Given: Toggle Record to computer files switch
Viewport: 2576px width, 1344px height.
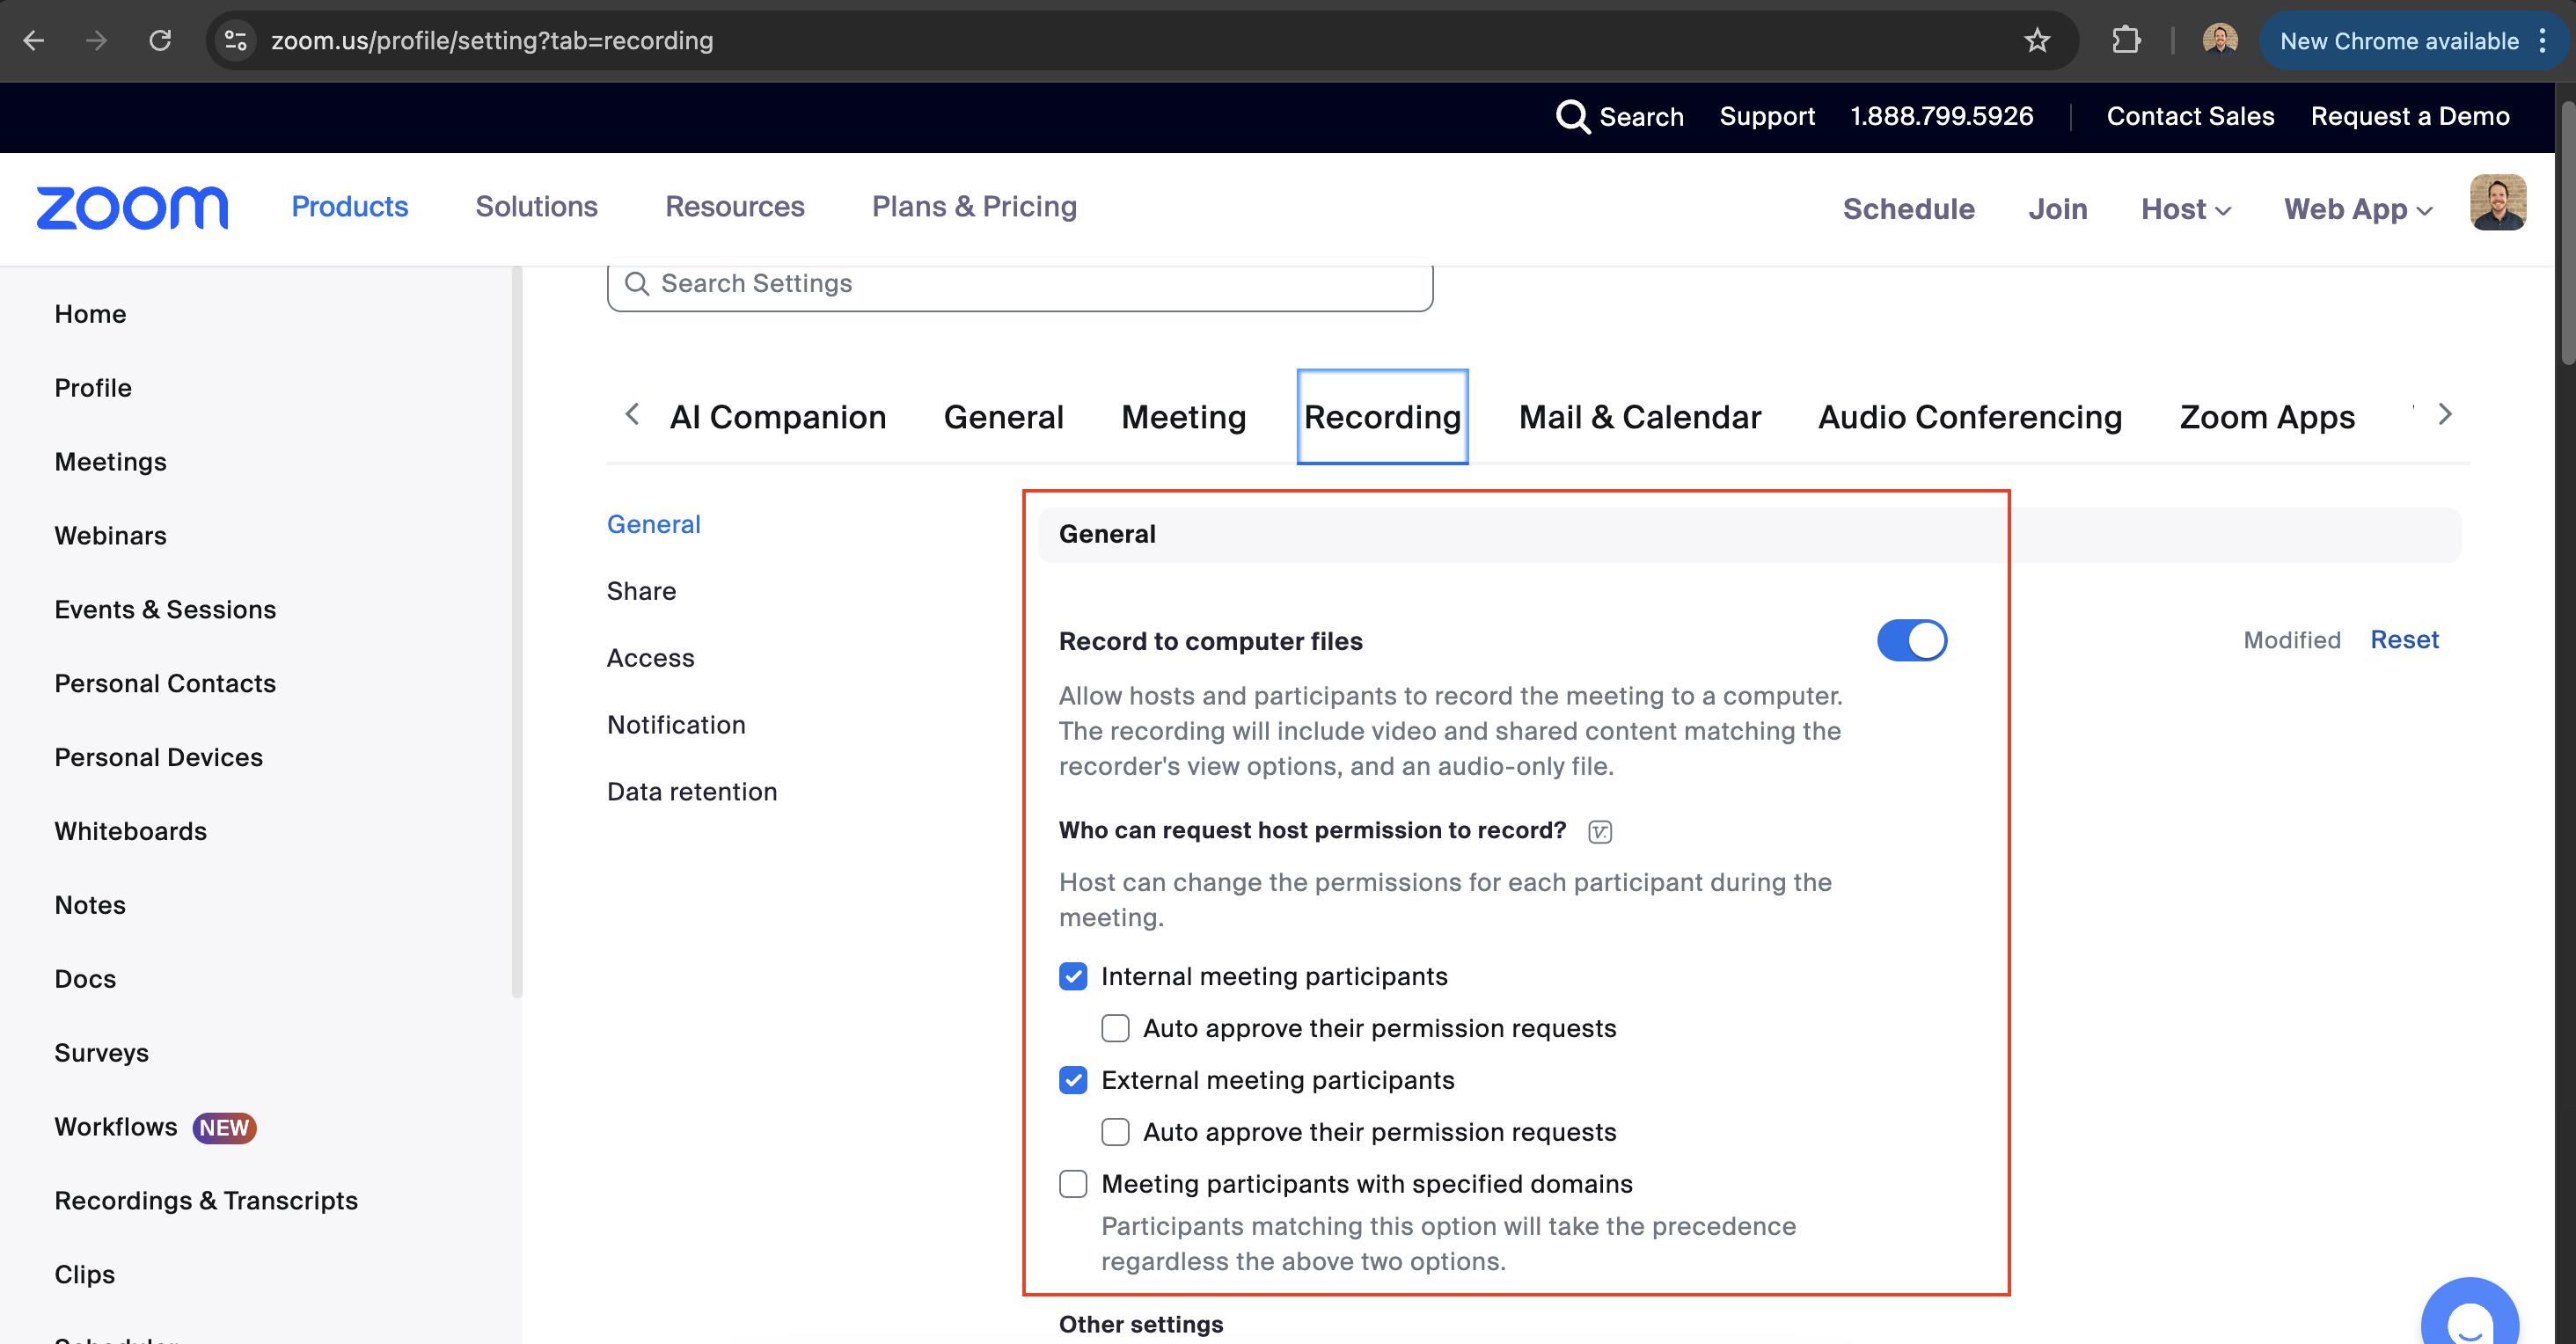Looking at the screenshot, I should coord(1911,640).
